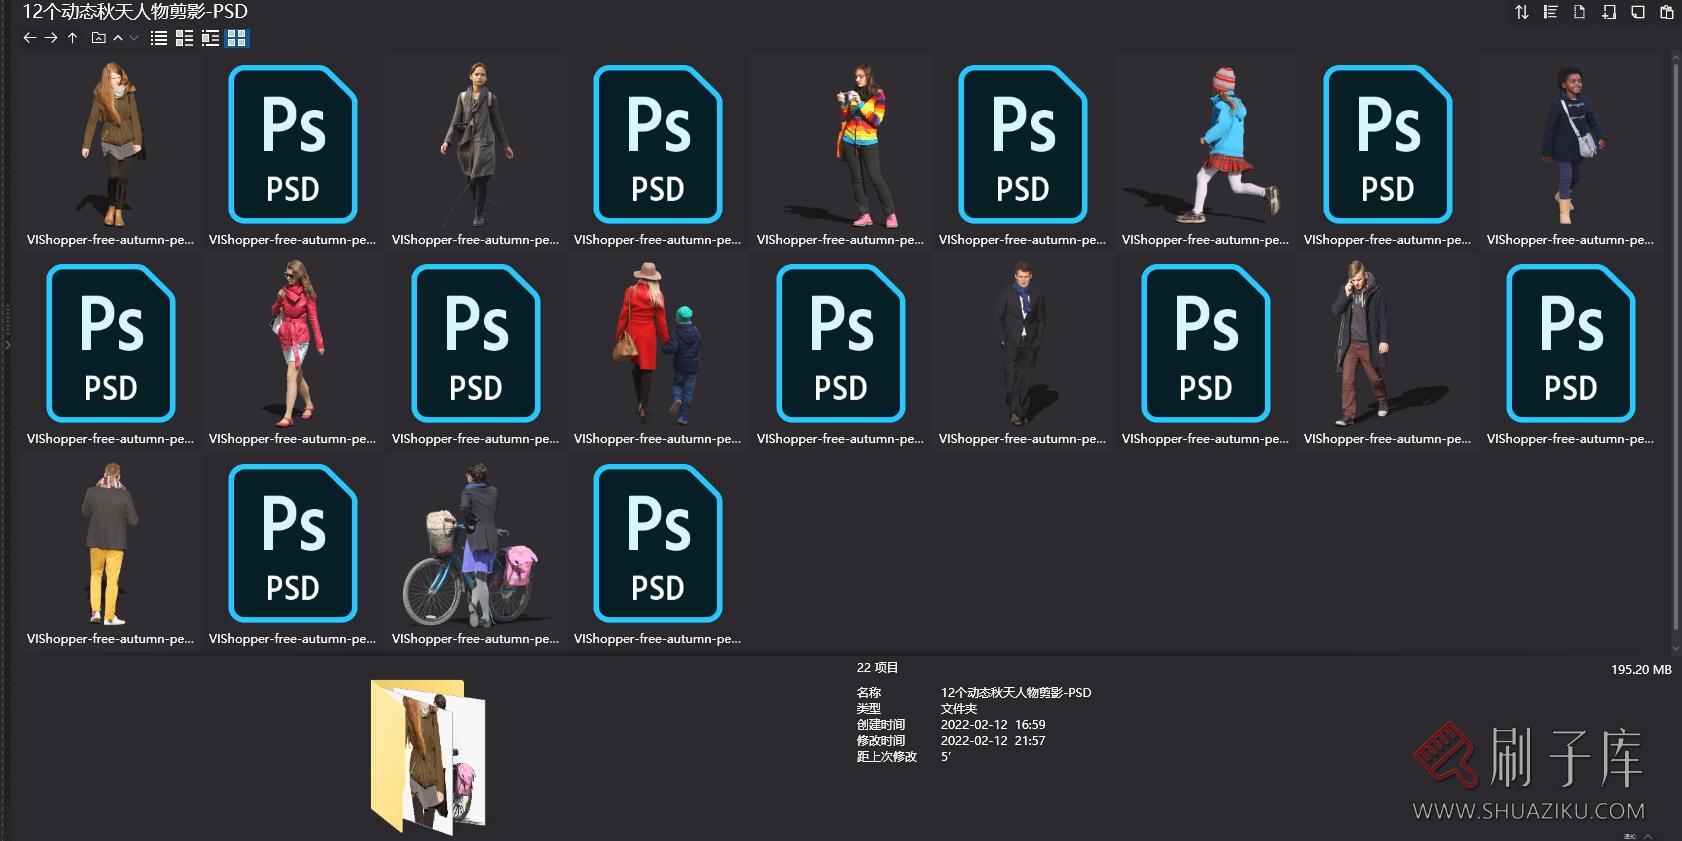
Task: Click the sticky note icon at top right
Action: click(1637, 12)
